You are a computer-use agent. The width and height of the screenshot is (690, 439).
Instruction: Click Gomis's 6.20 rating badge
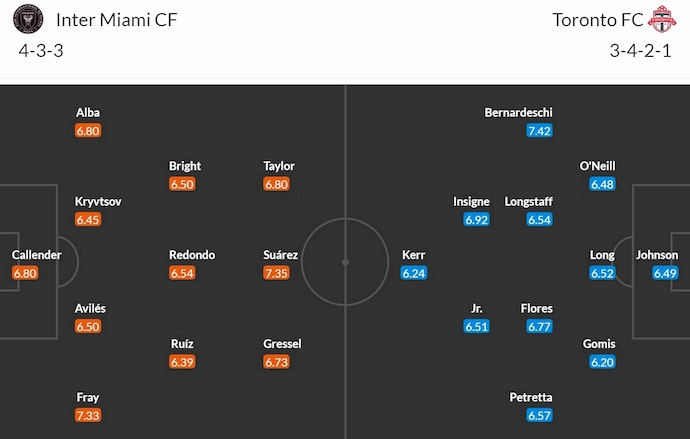(x=602, y=361)
